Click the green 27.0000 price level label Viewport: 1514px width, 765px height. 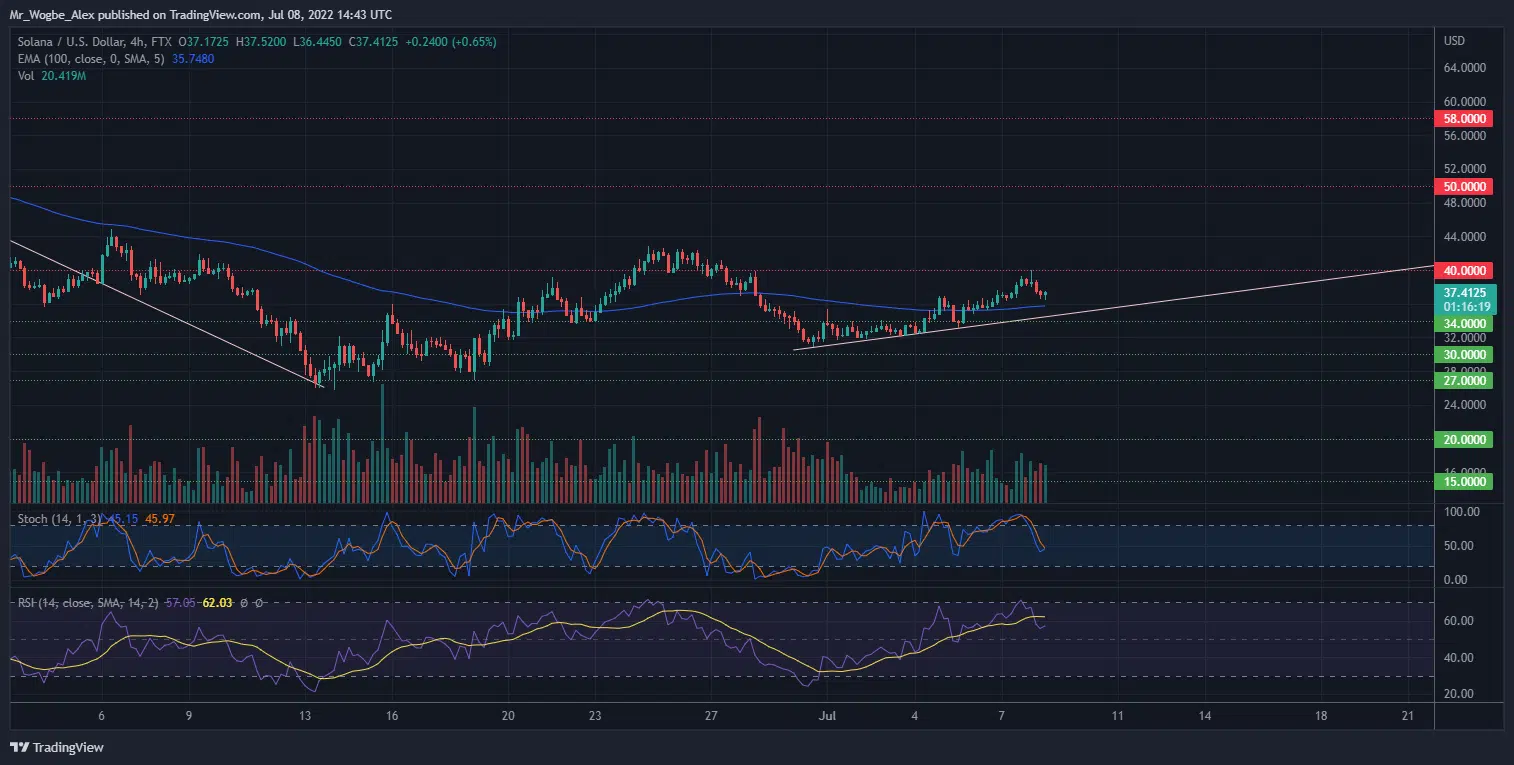coord(1463,381)
